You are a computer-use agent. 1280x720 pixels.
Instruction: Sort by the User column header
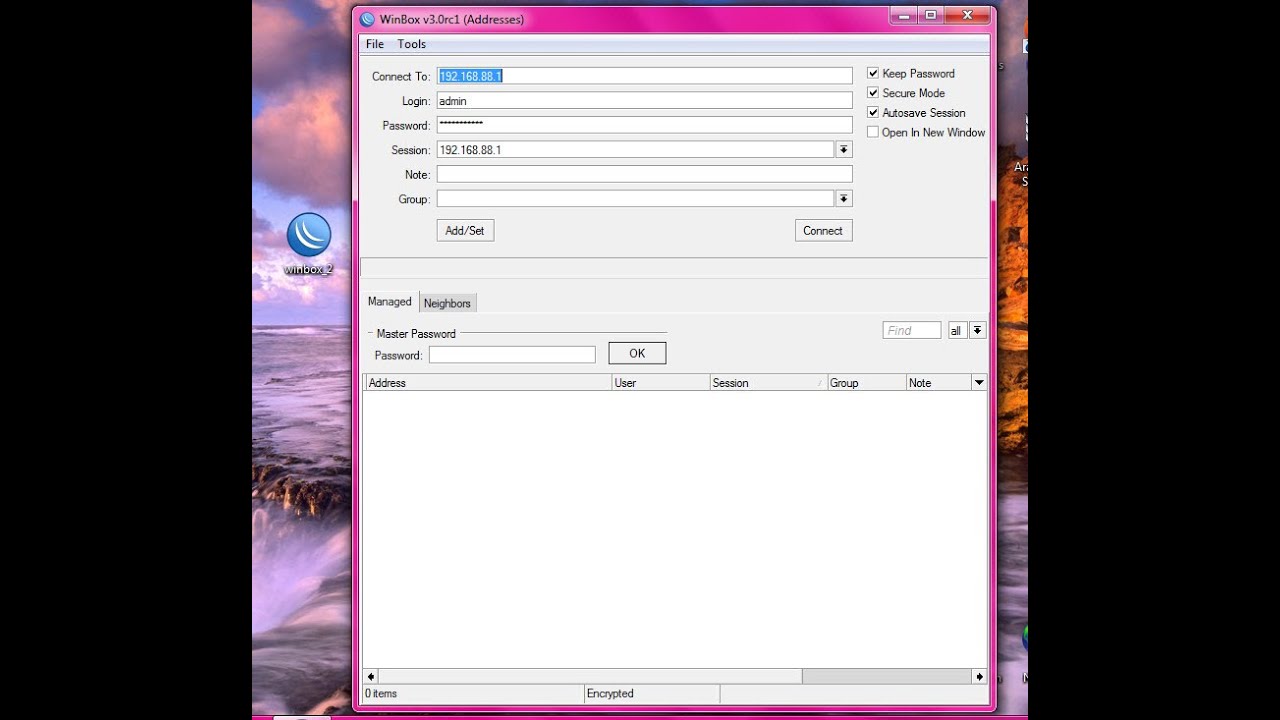pos(661,383)
